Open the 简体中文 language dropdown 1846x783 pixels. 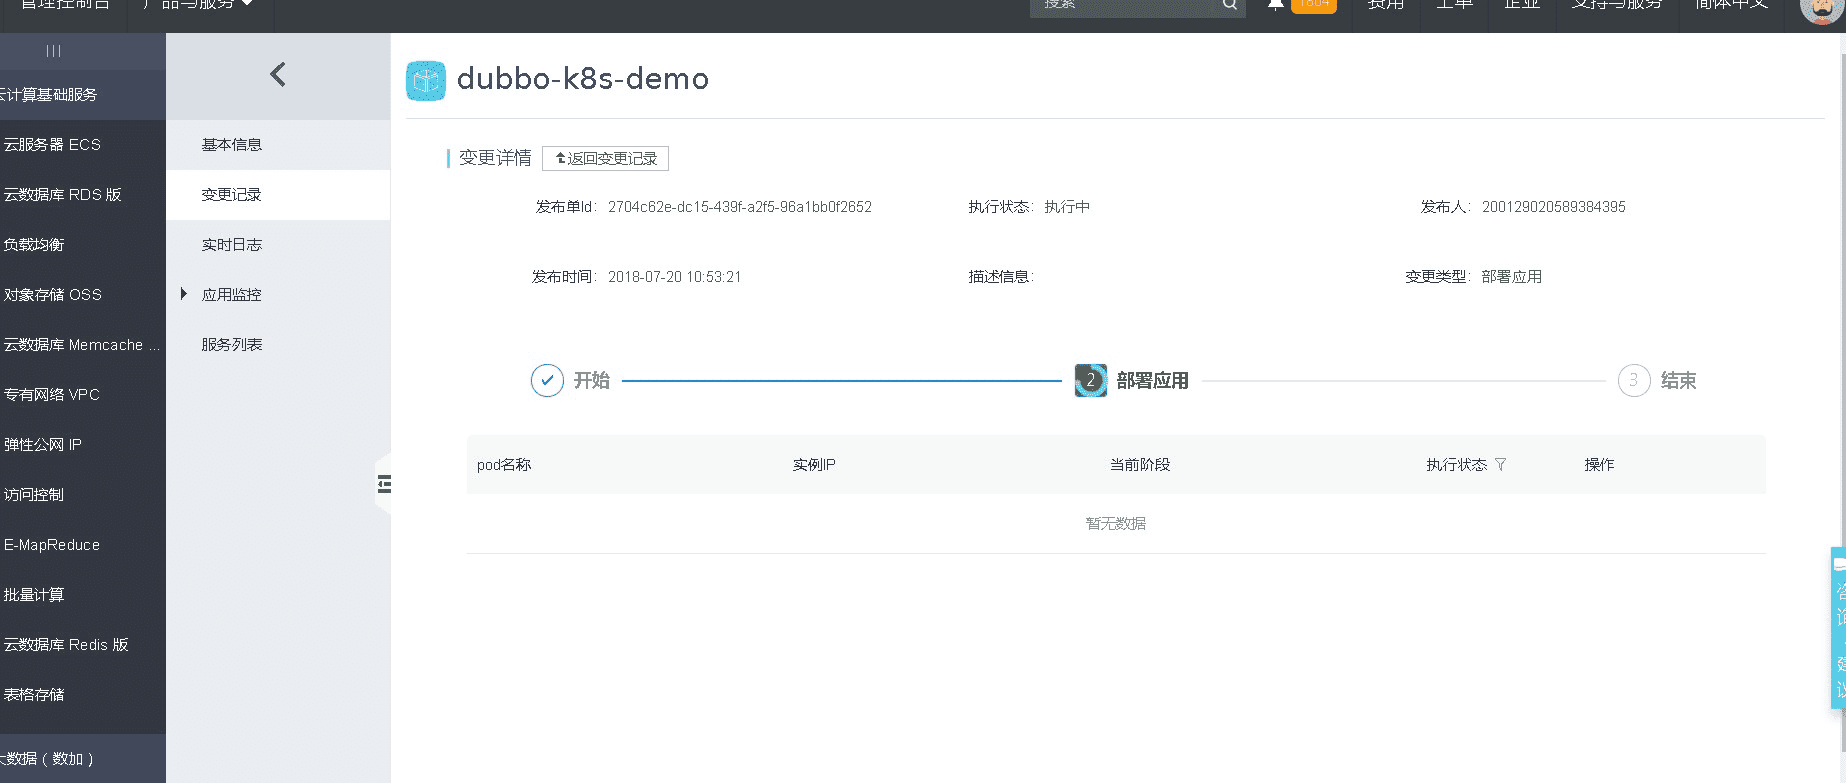coord(1731,5)
